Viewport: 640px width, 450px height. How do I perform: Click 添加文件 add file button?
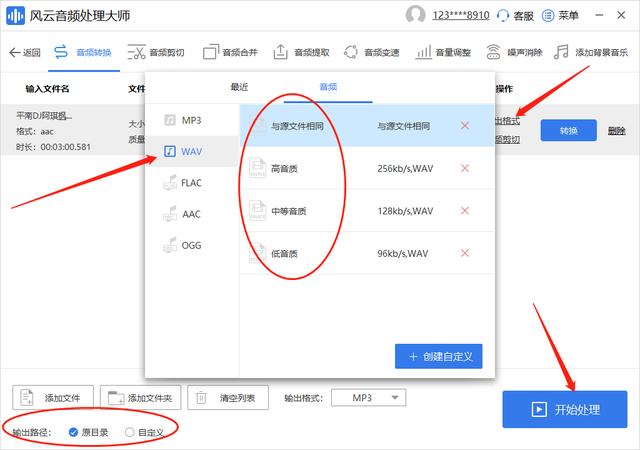coord(53,397)
